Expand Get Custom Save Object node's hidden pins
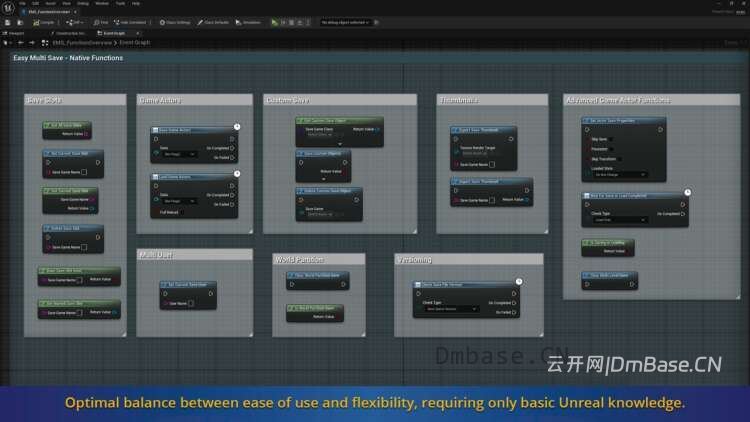The height and width of the screenshot is (422, 750). pyautogui.click(x=340, y=144)
